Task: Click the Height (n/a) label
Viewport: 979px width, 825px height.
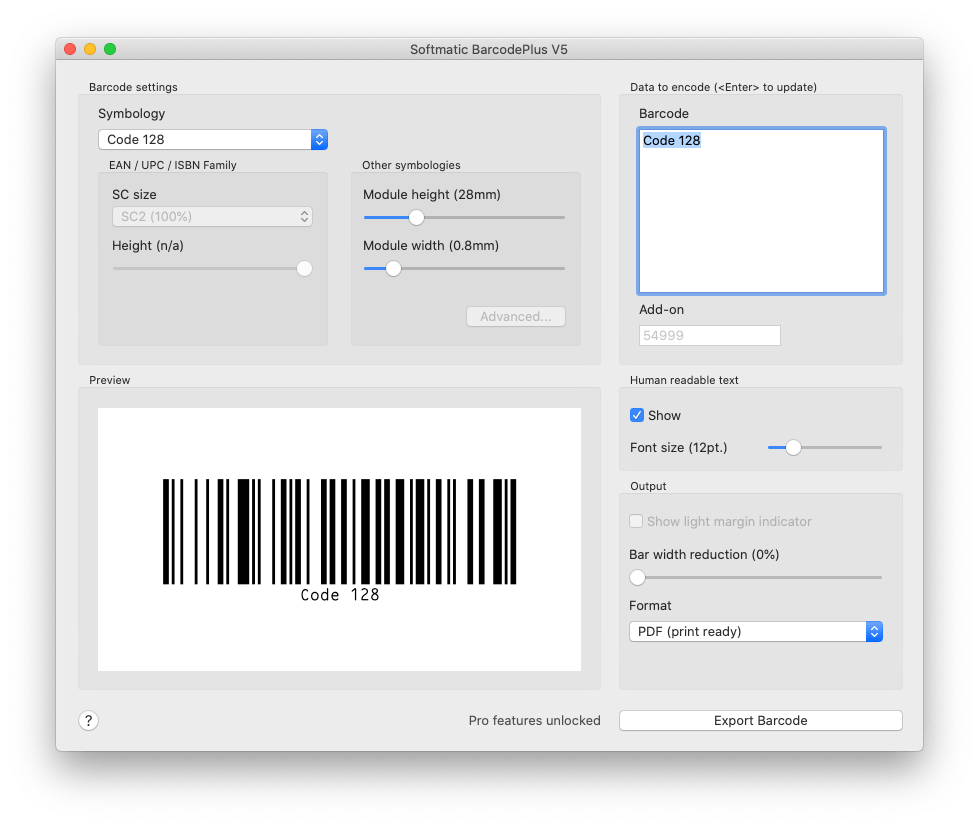Action: click(148, 246)
